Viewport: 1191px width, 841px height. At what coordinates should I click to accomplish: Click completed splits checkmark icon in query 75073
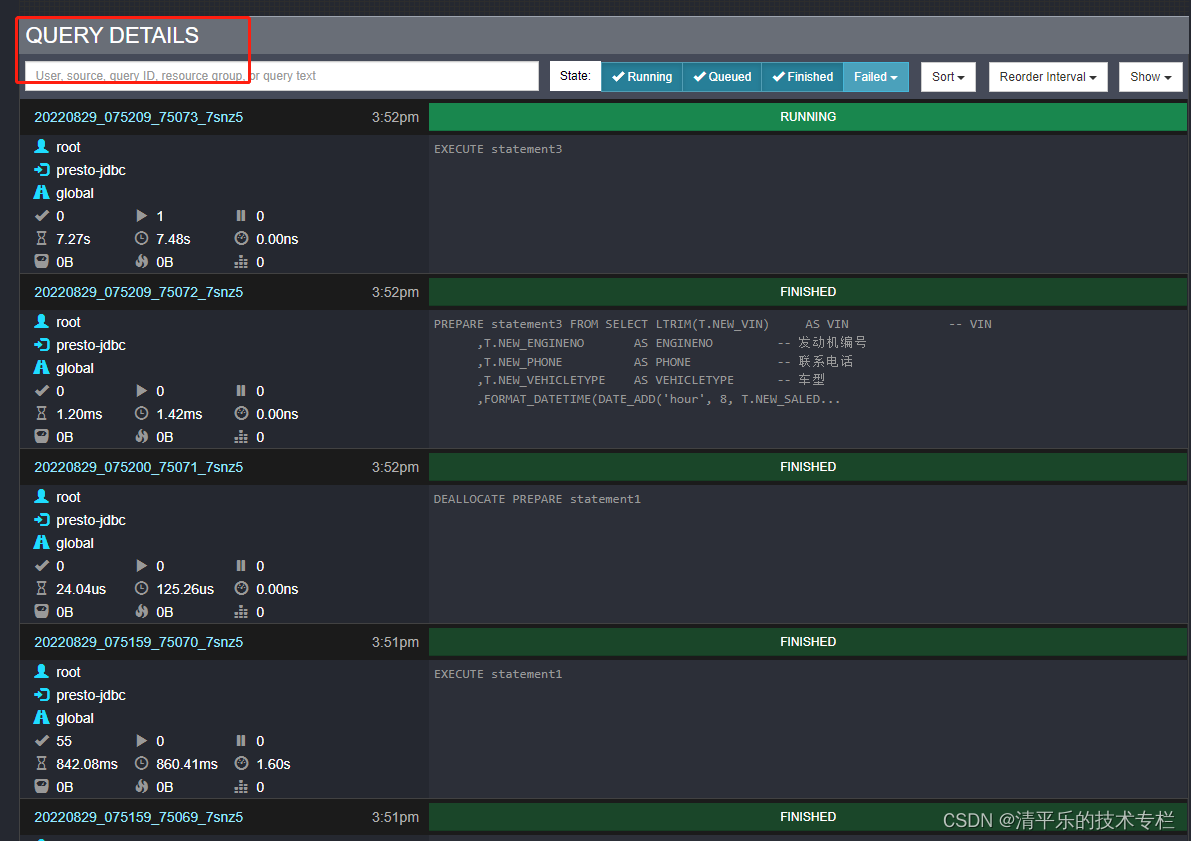point(42,216)
